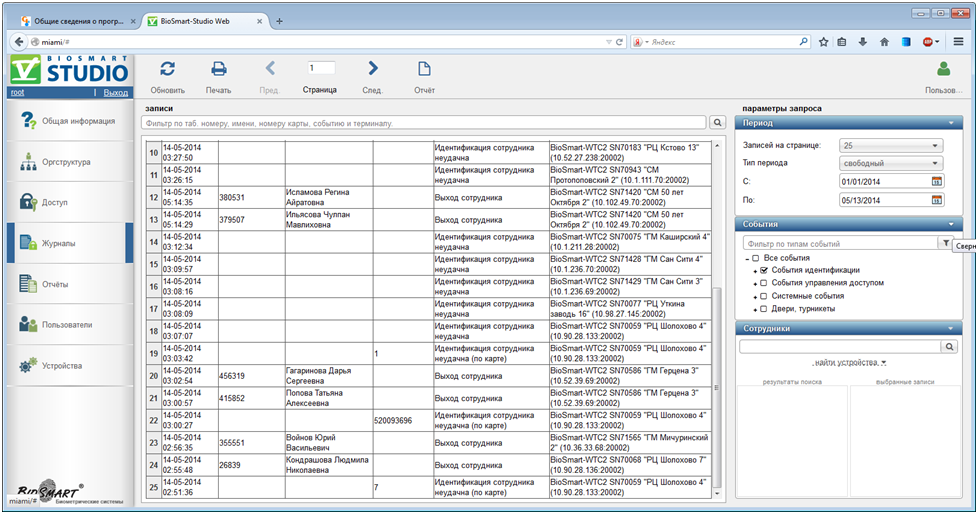The height and width of the screenshot is (514, 978).
Task: Click the records filter text field
Action: coord(424,123)
